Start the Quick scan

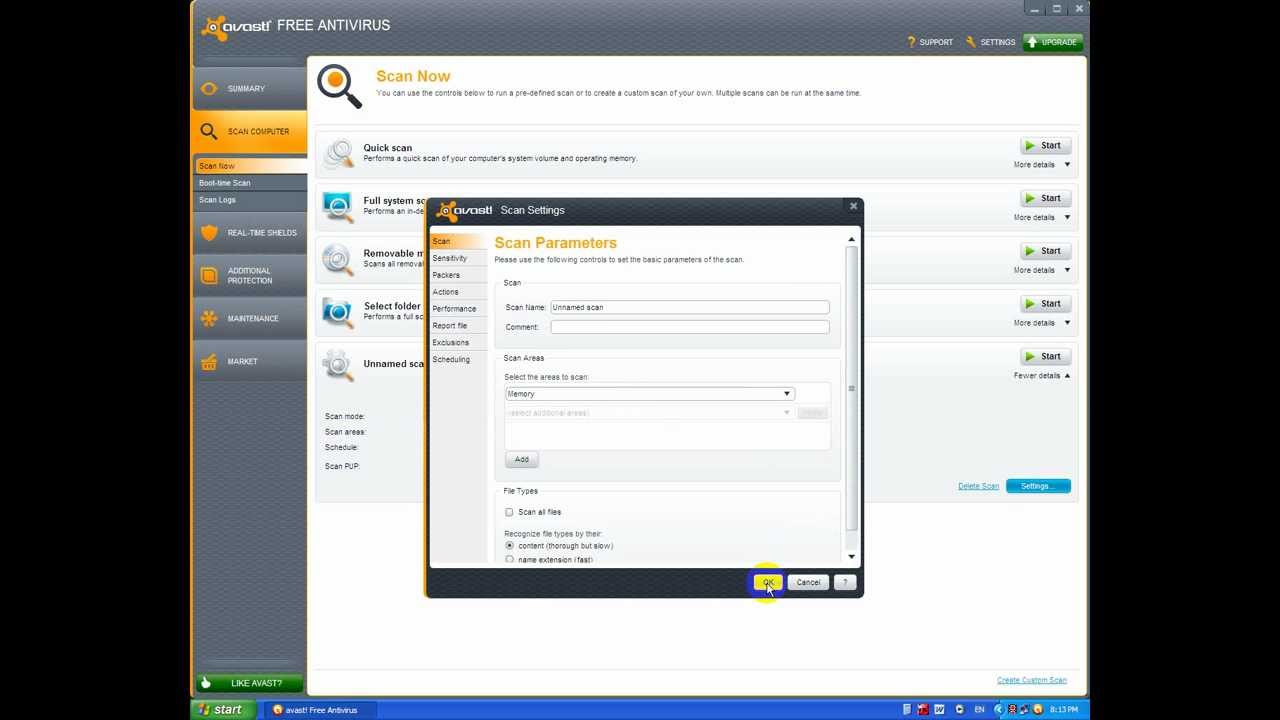tap(1045, 146)
